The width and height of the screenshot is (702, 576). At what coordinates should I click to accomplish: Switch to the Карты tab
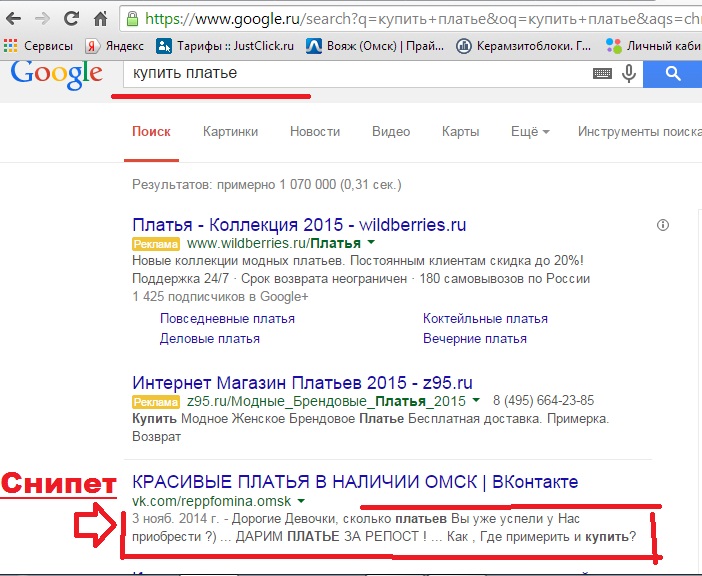tap(461, 132)
